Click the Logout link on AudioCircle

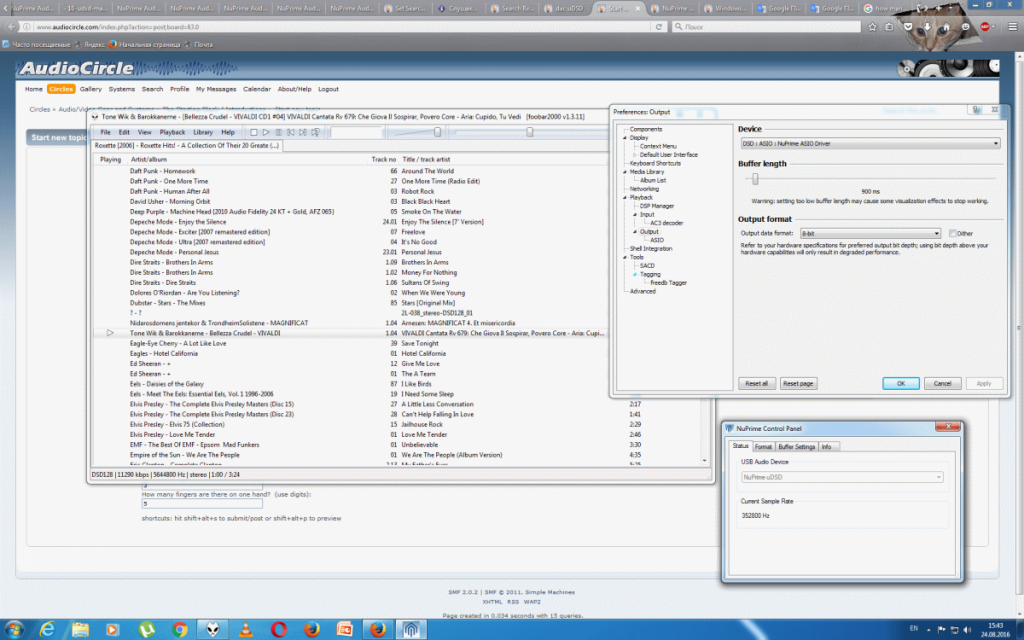pyautogui.click(x=328, y=89)
